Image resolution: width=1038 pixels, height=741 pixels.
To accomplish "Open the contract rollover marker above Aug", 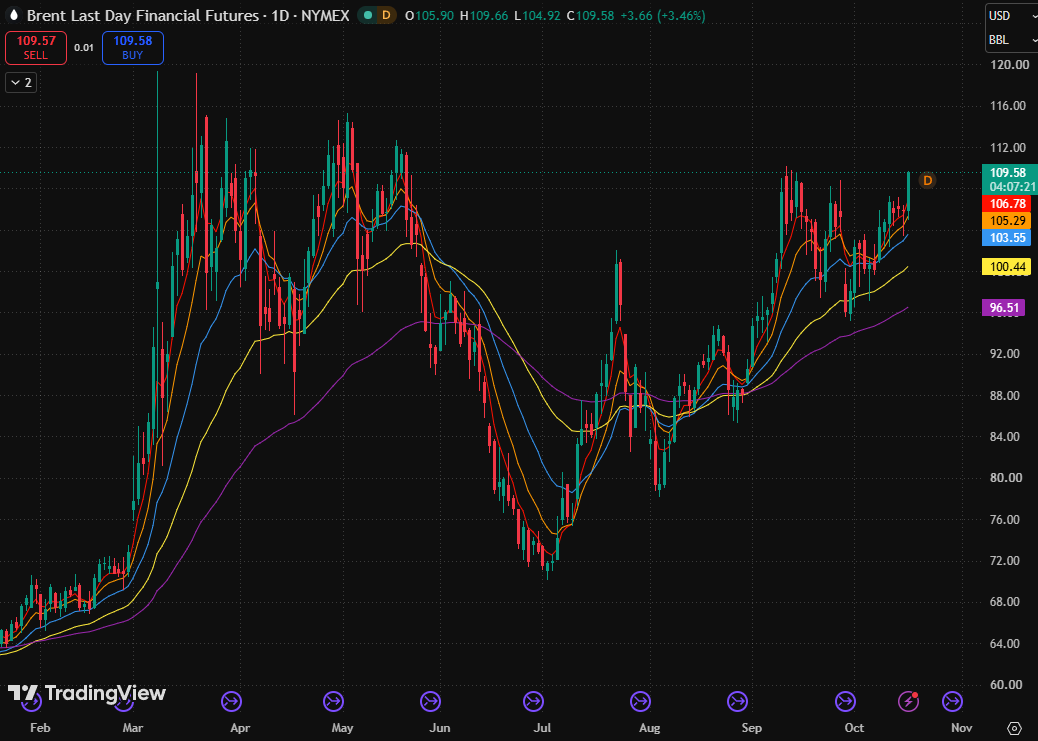I will pyautogui.click(x=640, y=701).
